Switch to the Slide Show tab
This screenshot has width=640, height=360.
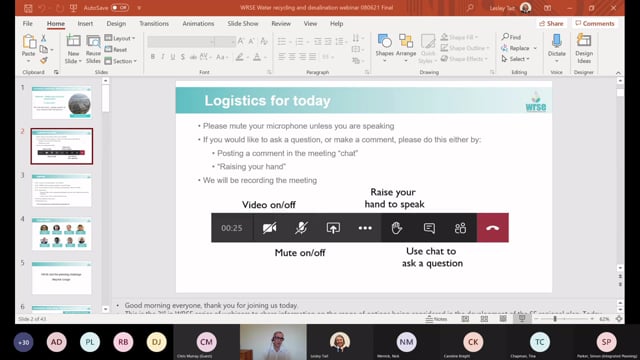point(243,24)
